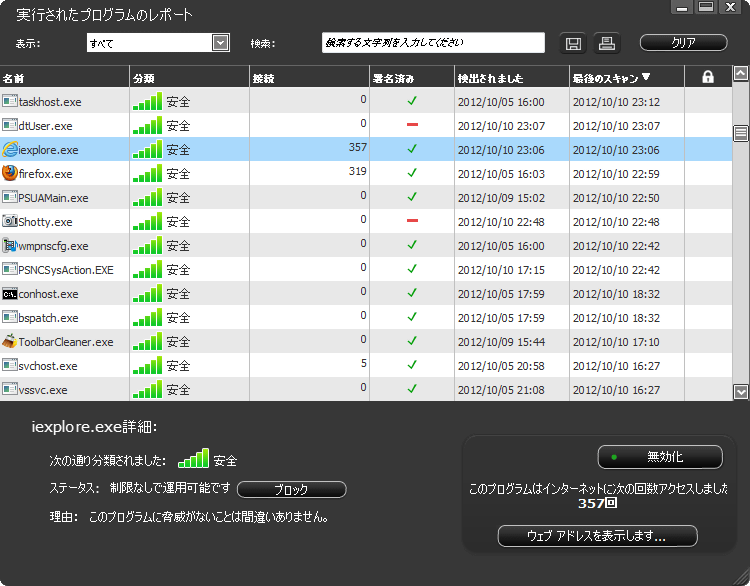750x586 pixels.
Task: Sort the table by the 名前 column header
Action: (65, 78)
